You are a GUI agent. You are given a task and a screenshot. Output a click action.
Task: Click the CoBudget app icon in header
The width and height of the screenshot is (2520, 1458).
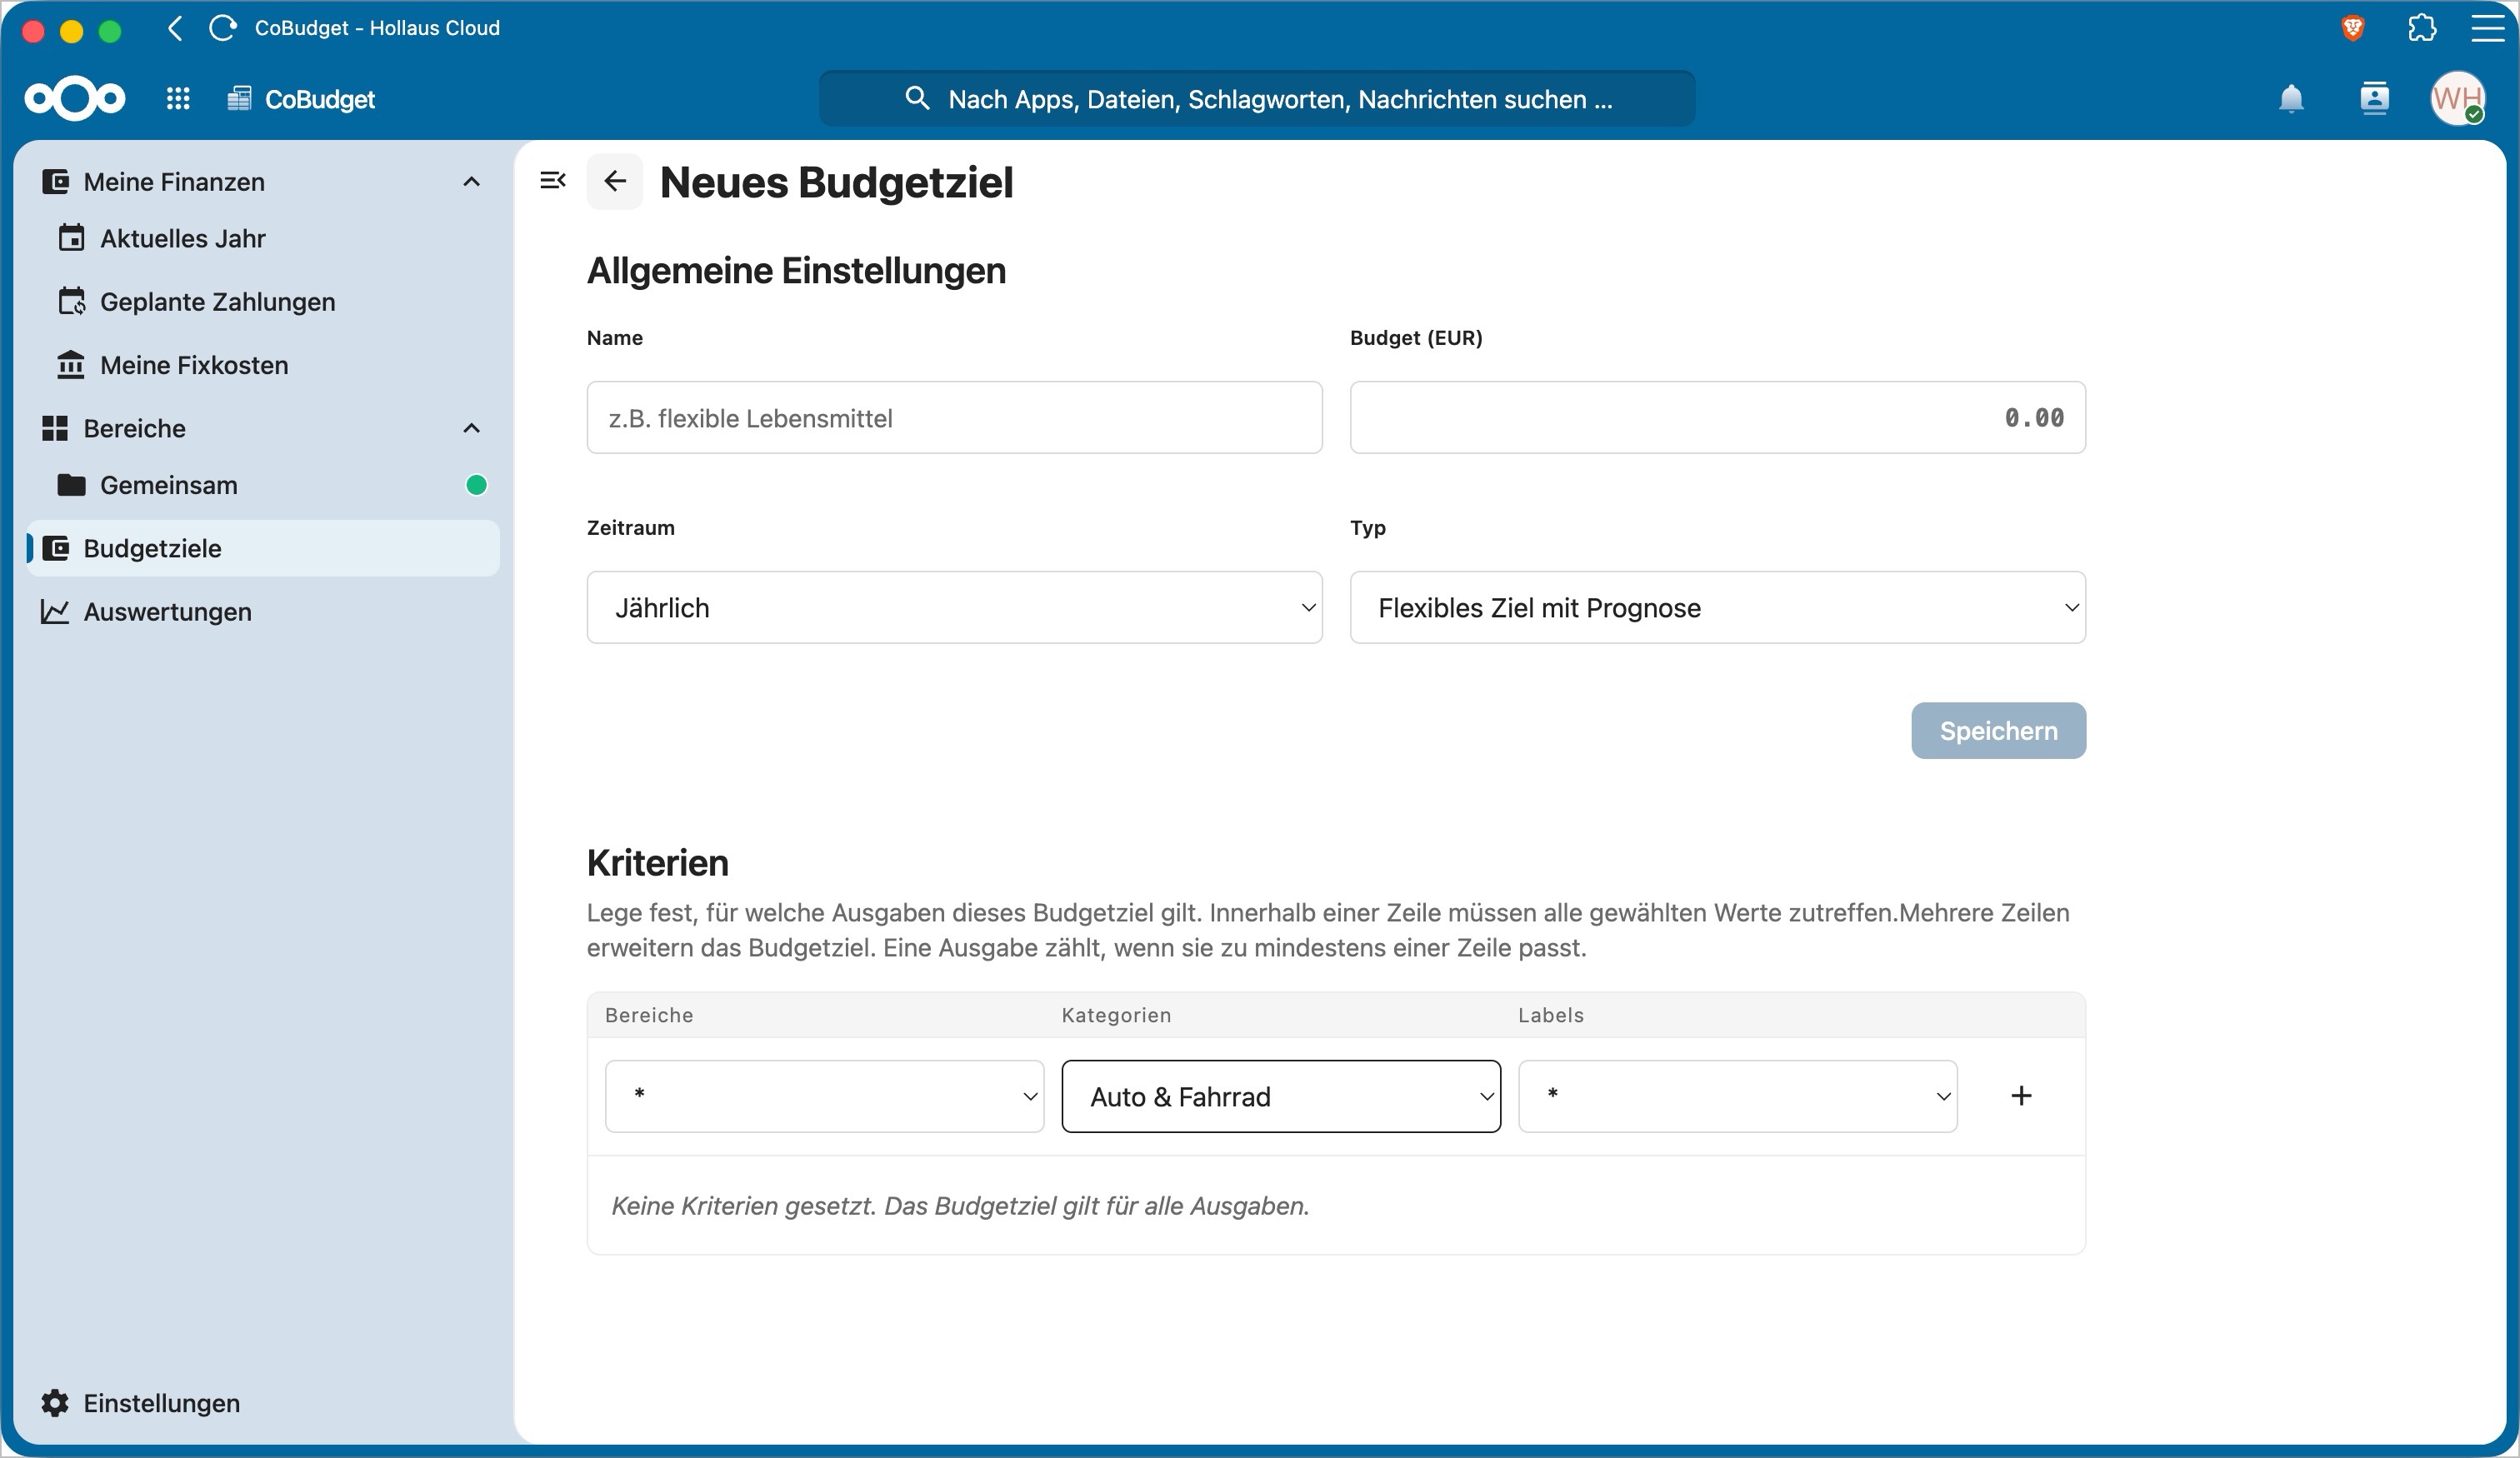point(239,98)
